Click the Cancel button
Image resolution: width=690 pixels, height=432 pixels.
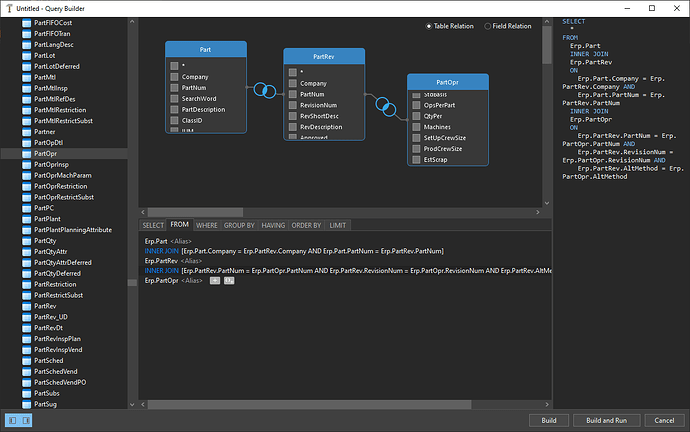(664, 421)
